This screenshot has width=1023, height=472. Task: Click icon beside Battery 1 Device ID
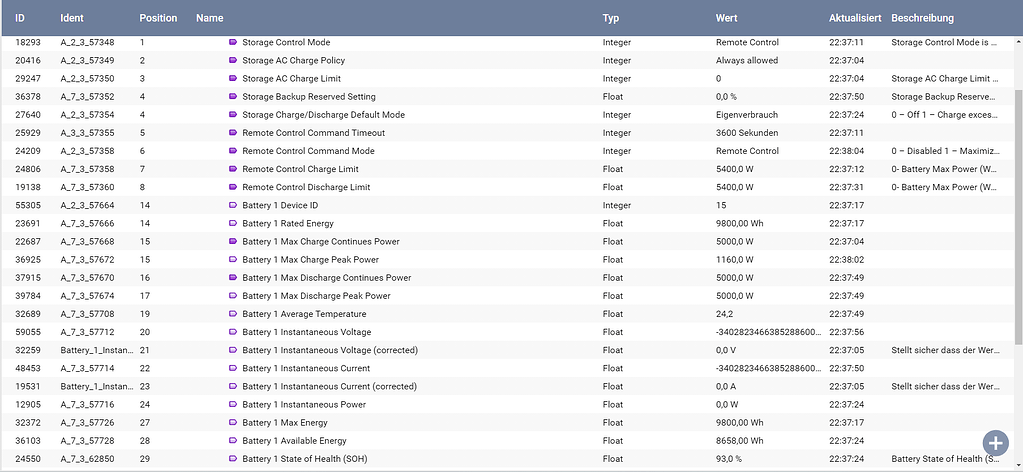point(233,206)
